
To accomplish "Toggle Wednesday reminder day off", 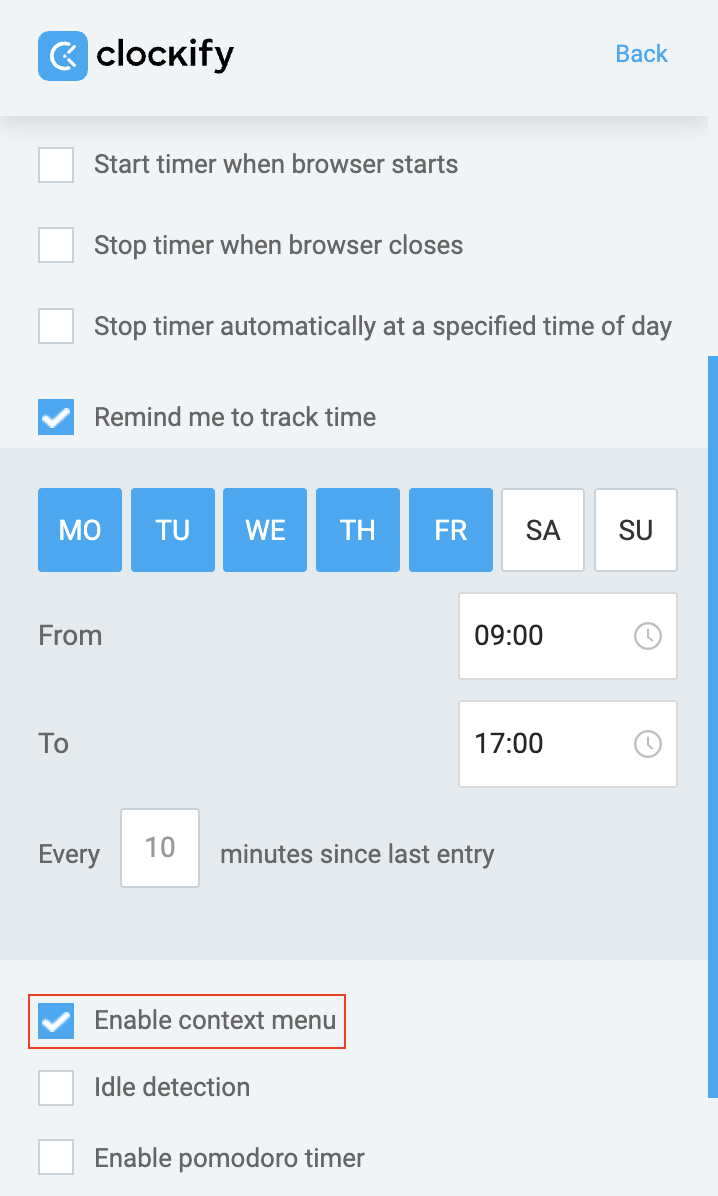I will [x=265, y=530].
